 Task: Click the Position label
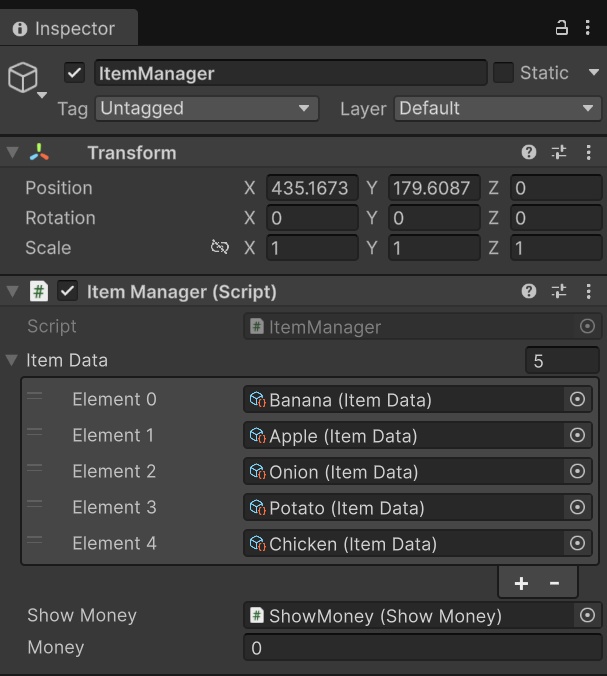click(59, 188)
